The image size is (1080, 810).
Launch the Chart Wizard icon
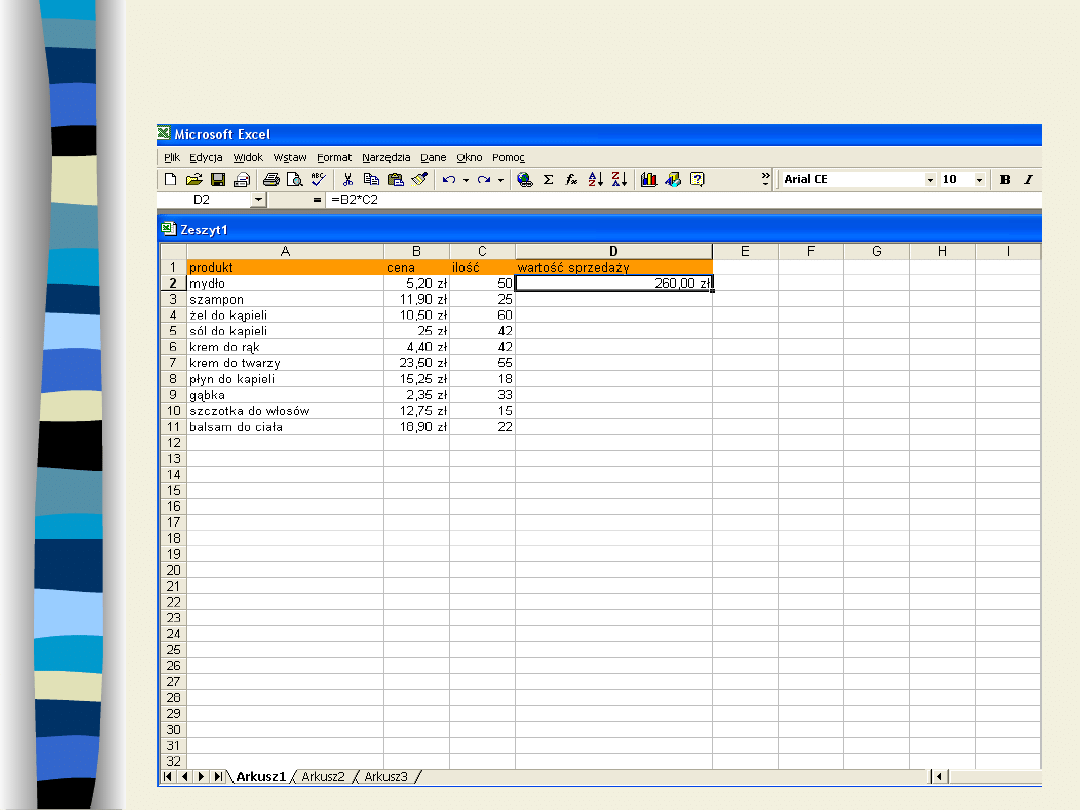[649, 180]
